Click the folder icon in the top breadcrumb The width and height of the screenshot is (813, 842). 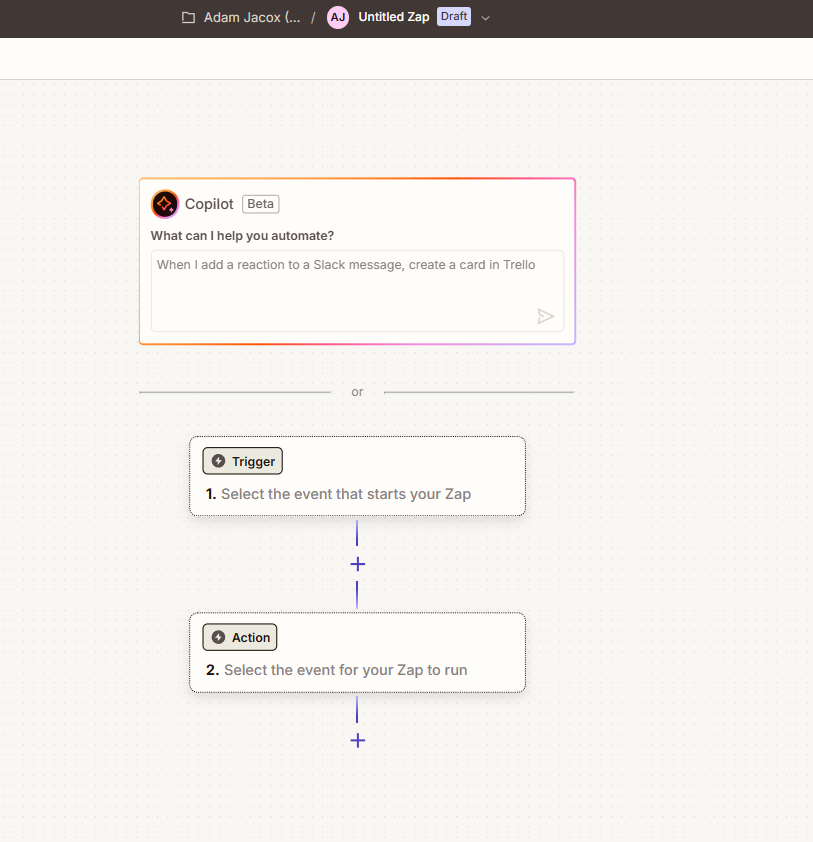pyautogui.click(x=186, y=16)
